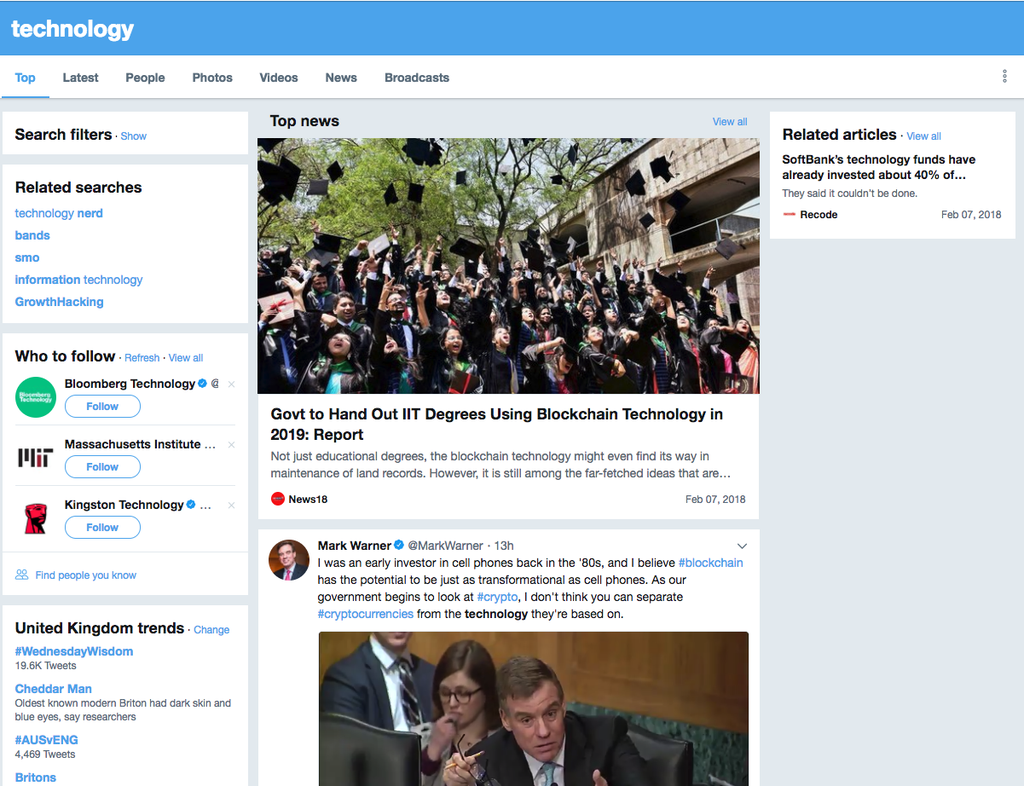Click the MIT logo avatar
Image resolution: width=1024 pixels, height=786 pixels.
[x=36, y=457]
